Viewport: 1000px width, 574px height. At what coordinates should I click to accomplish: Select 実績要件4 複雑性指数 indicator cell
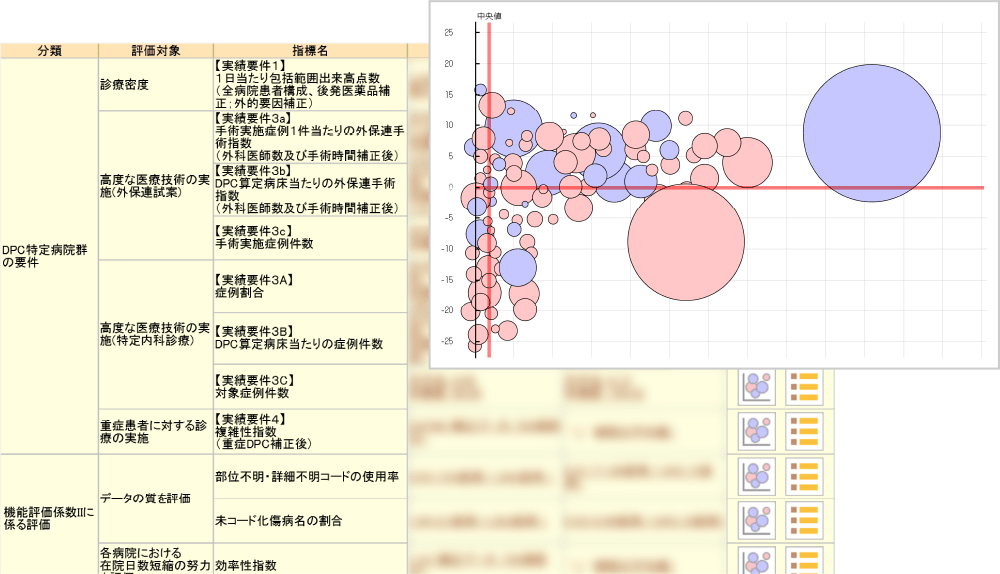pyautogui.click(x=310, y=431)
